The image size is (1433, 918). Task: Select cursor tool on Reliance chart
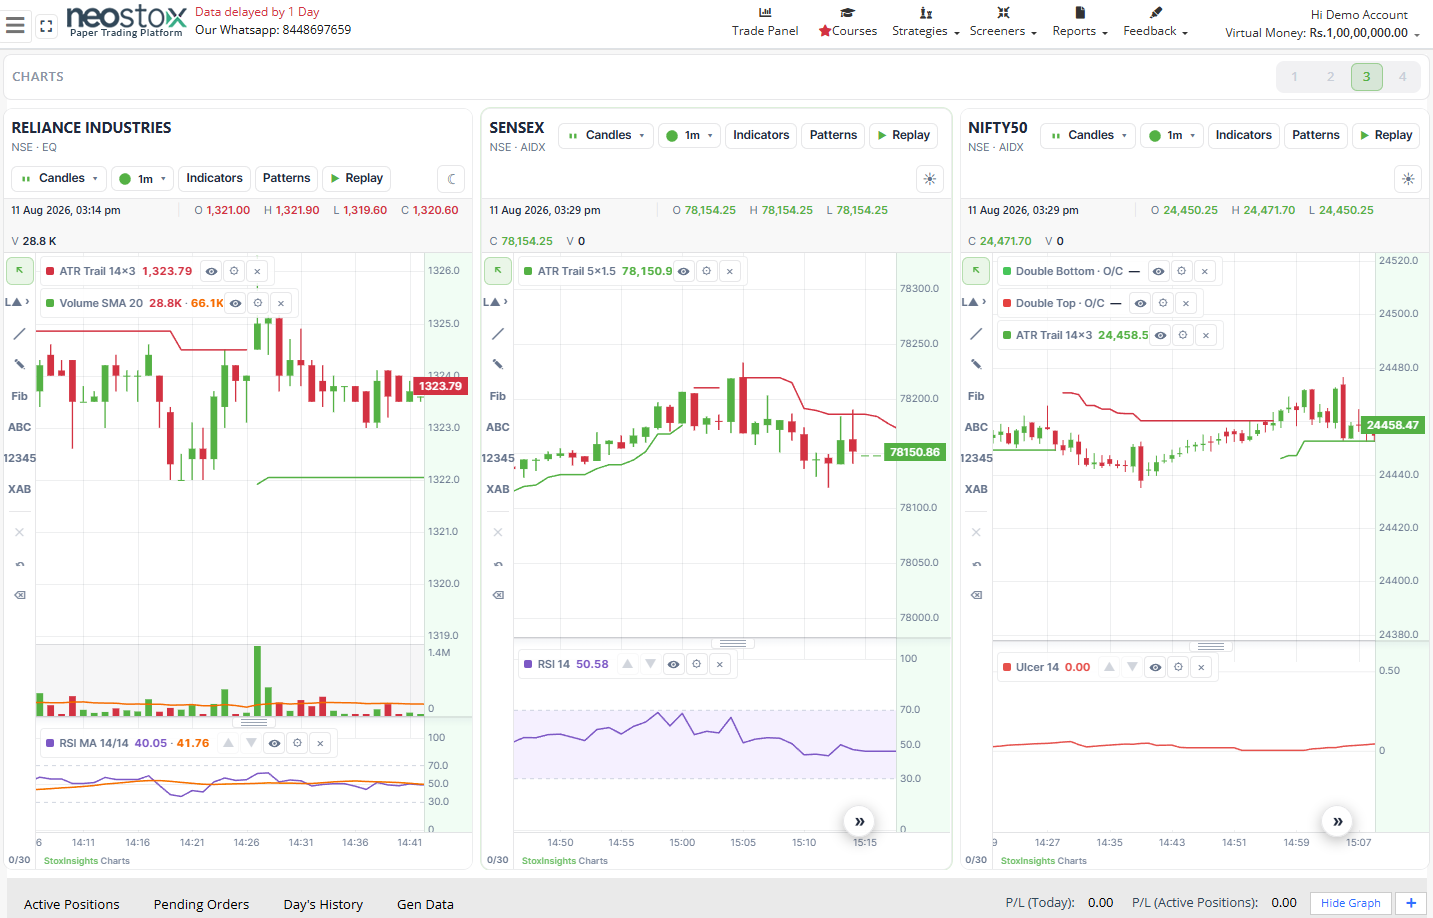20,270
